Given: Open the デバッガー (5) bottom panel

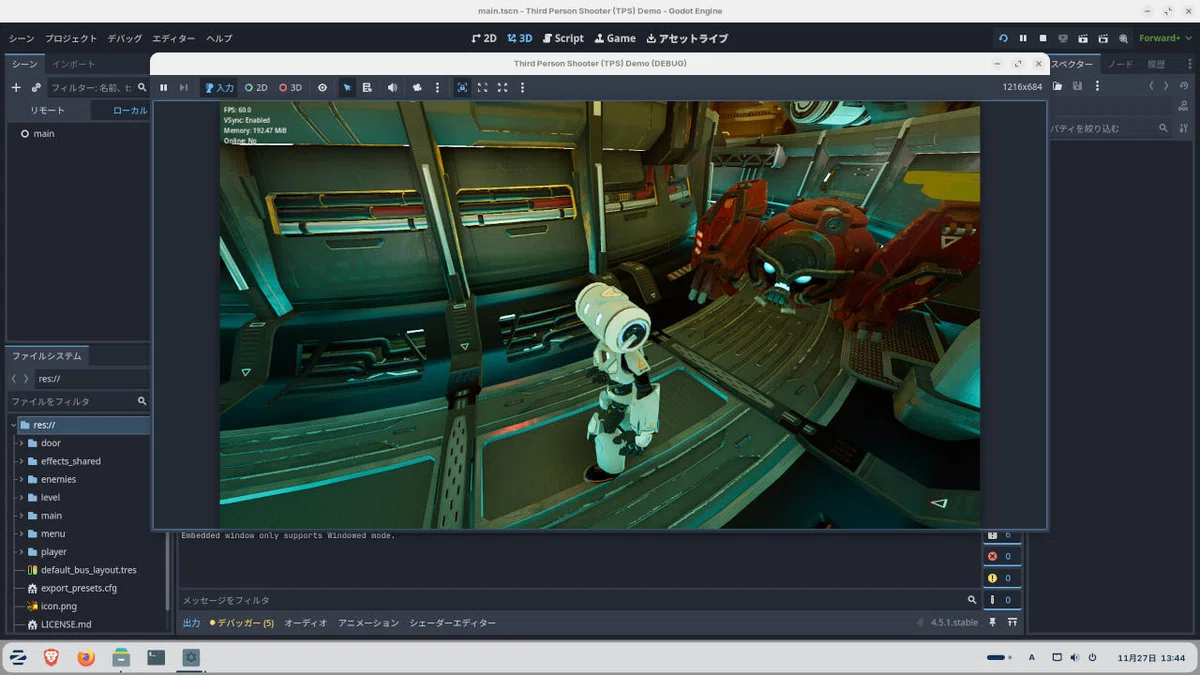Looking at the screenshot, I should [241, 623].
